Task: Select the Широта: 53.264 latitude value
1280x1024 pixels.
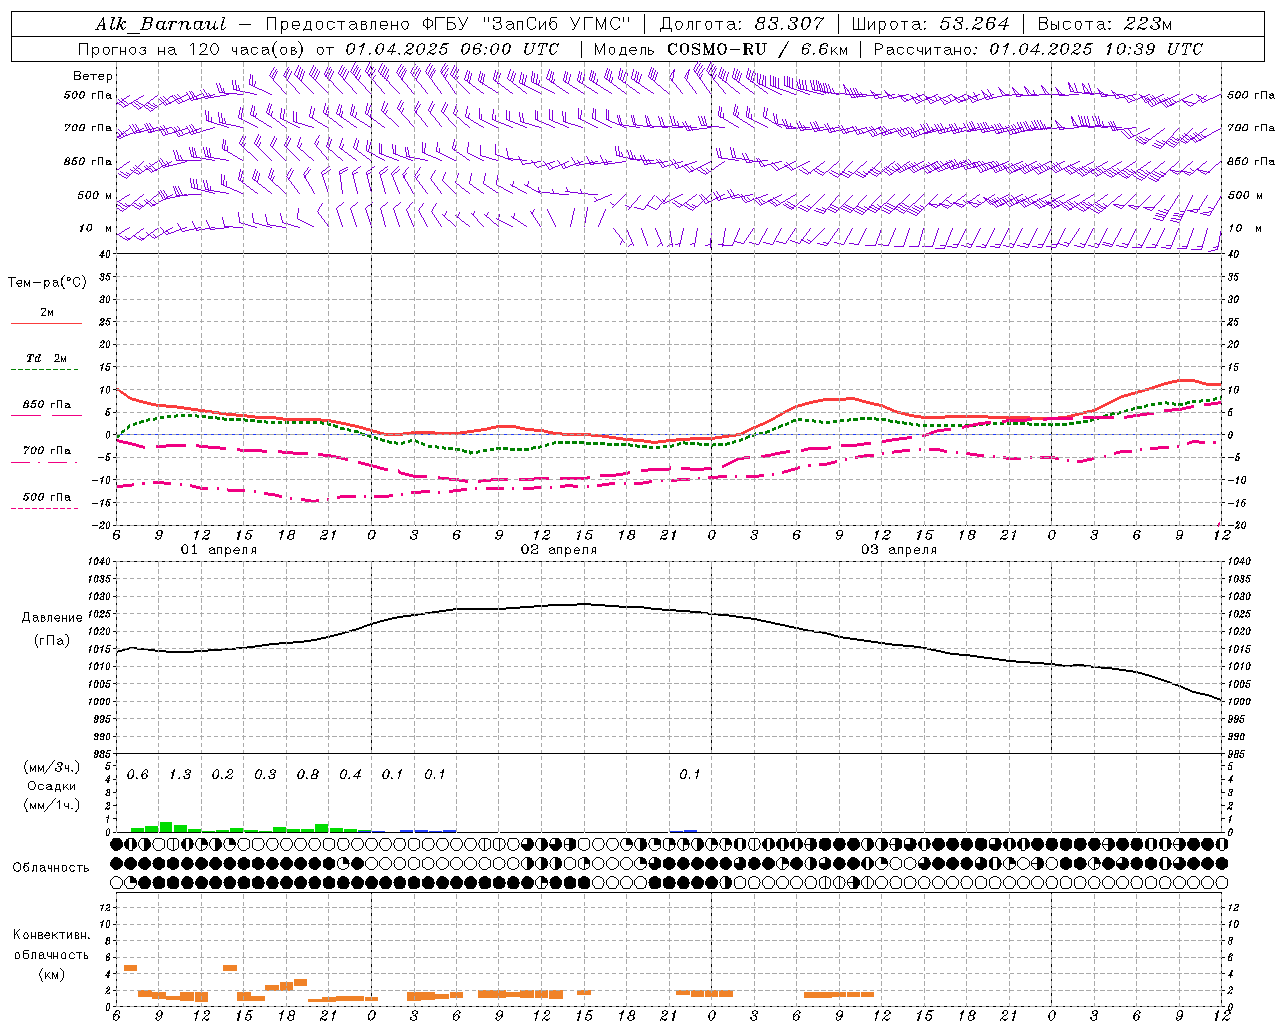Action: coord(930,24)
